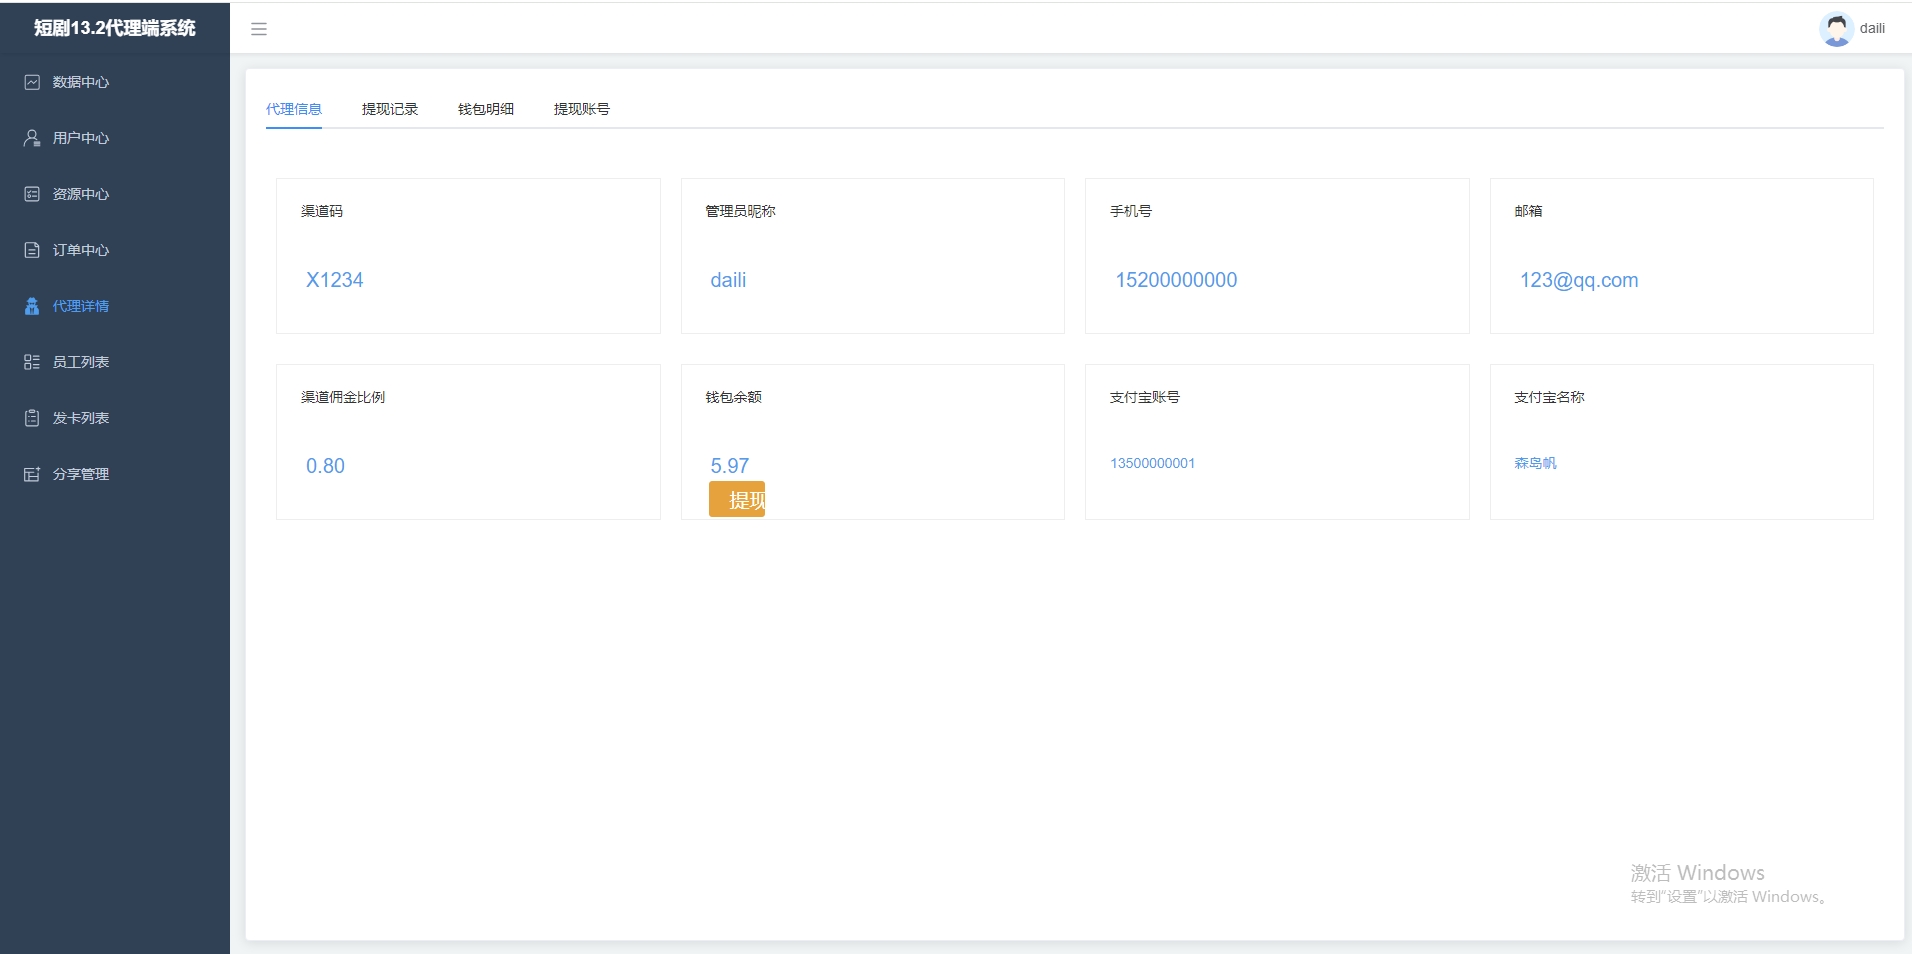Click the 钱包余额 card label

pos(733,397)
